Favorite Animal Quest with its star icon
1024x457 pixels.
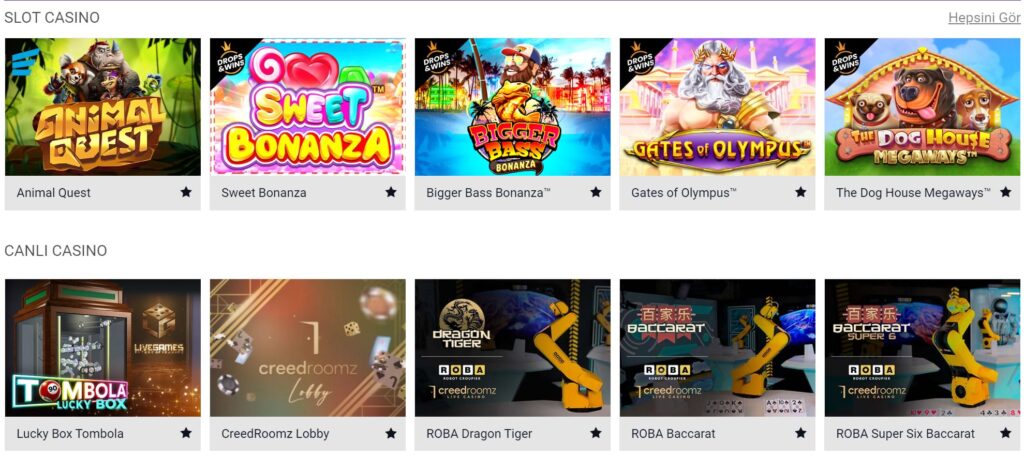click(x=186, y=193)
